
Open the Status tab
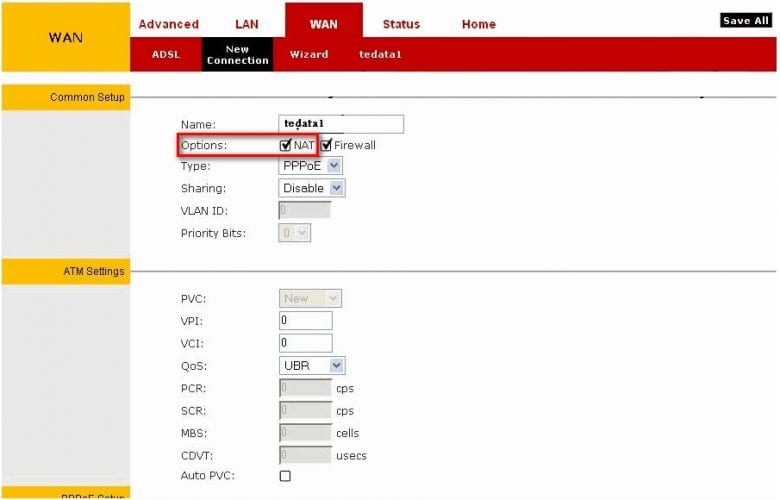[x=401, y=24]
